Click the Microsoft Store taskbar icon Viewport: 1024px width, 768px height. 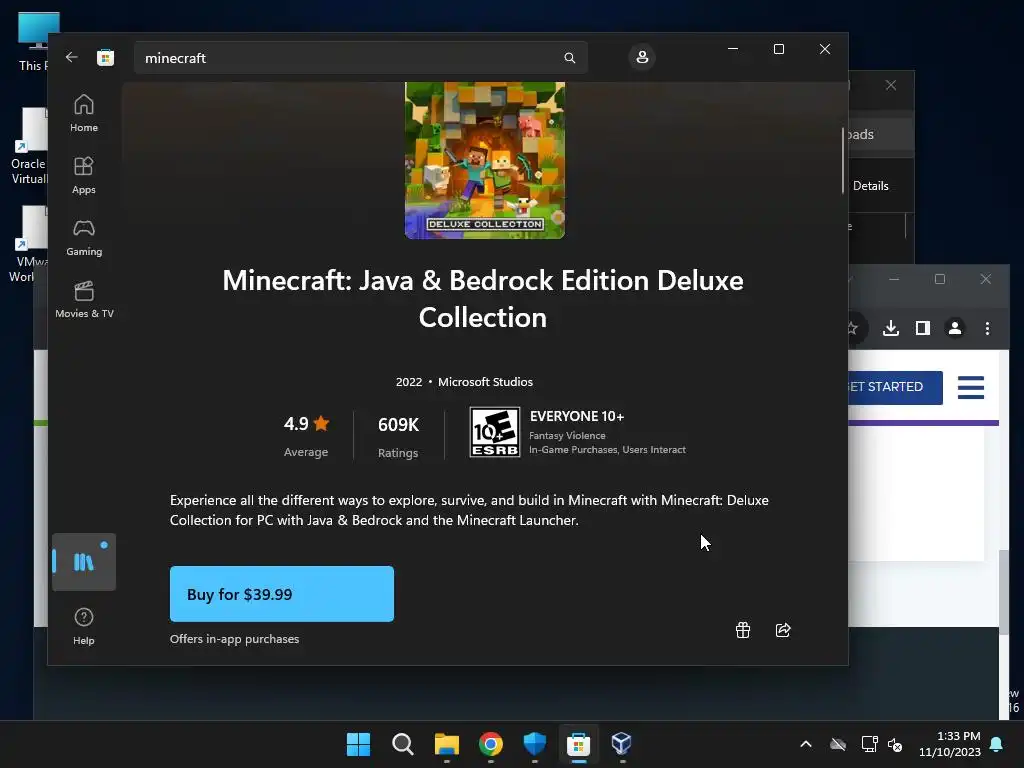coord(578,744)
